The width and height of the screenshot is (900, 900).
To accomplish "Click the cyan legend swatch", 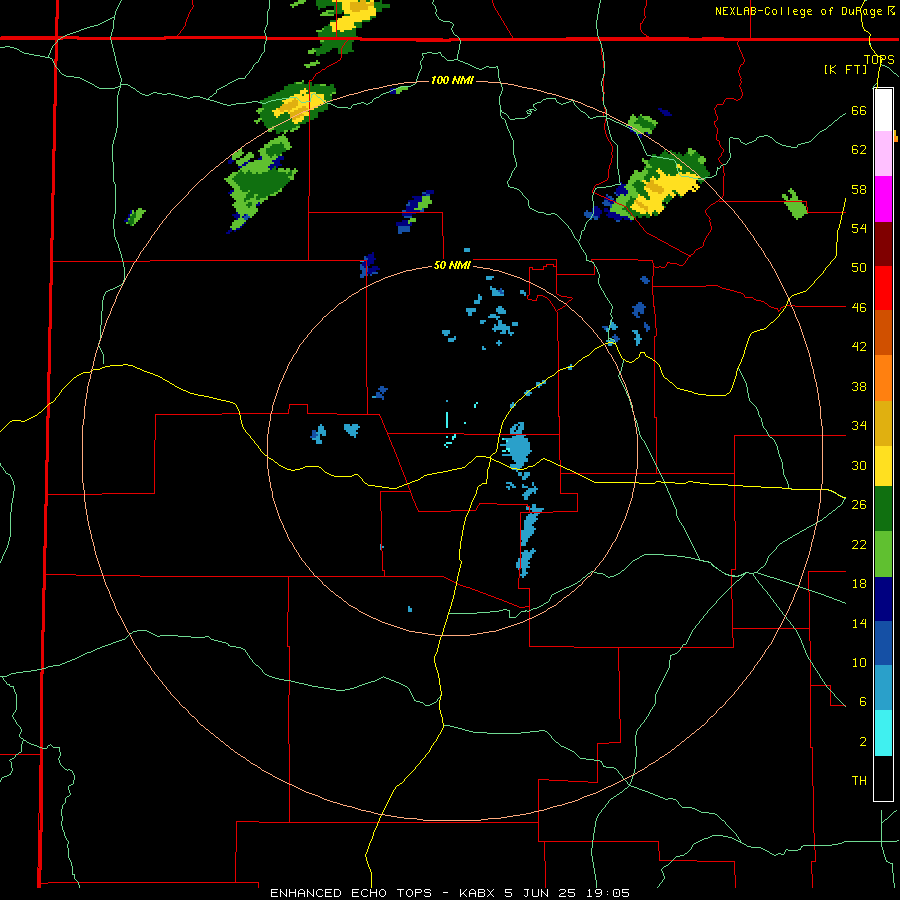I will (883, 733).
